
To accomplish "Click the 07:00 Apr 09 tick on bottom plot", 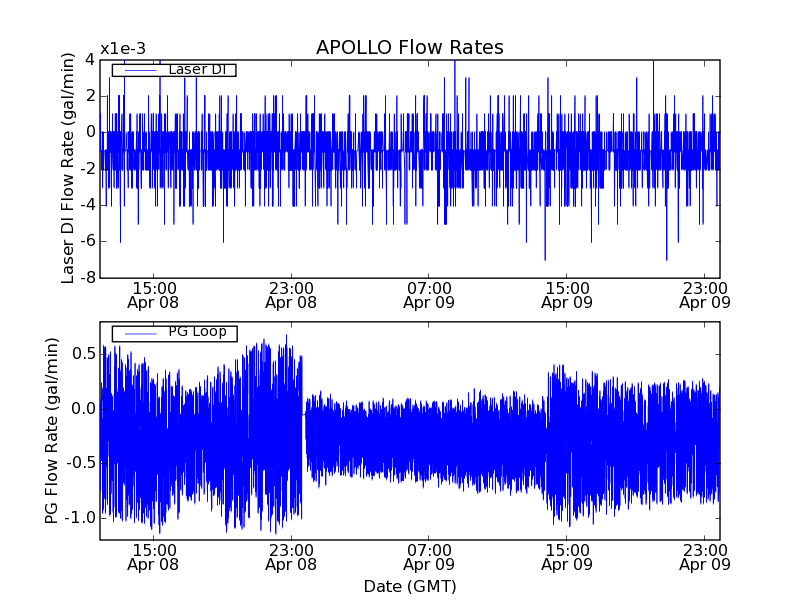I will point(429,557).
